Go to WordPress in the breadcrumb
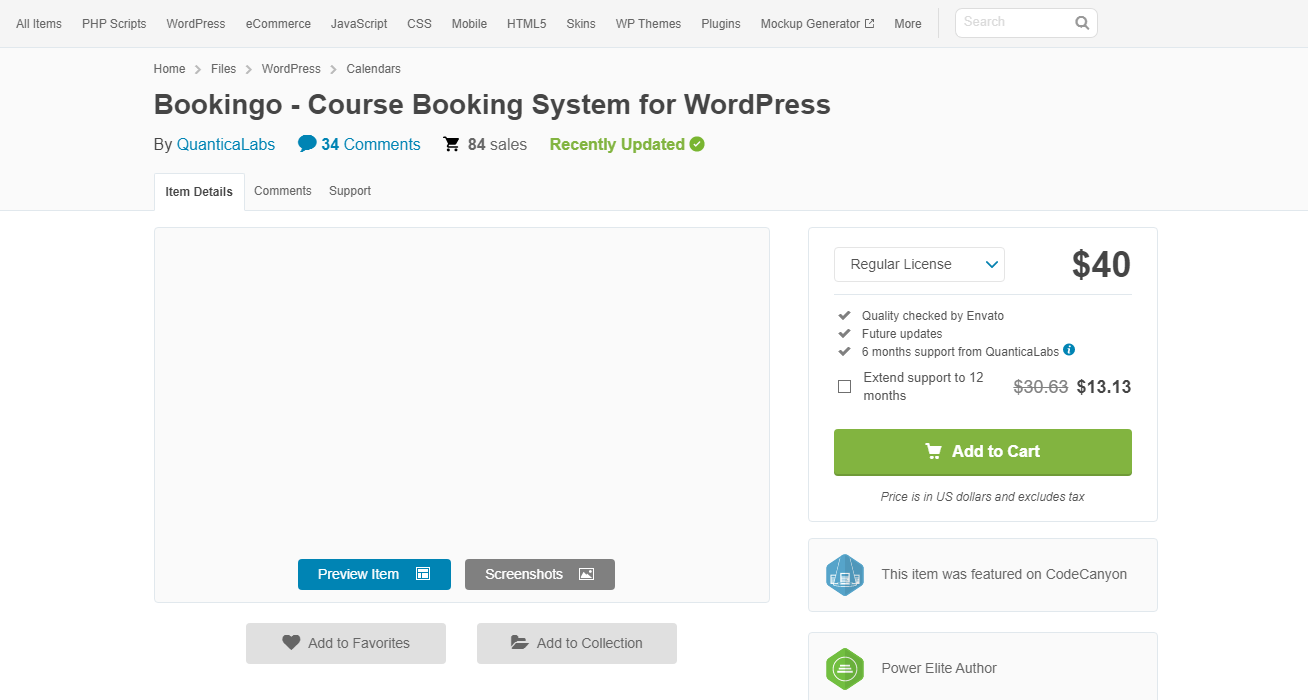Image resolution: width=1308 pixels, height=700 pixels. point(291,69)
